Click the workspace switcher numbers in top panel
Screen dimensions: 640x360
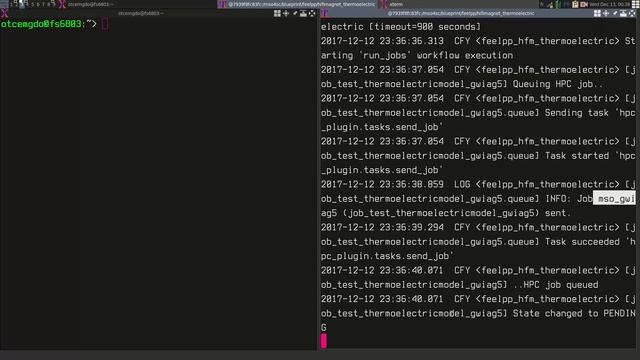pyautogui.click(x=32, y=4)
